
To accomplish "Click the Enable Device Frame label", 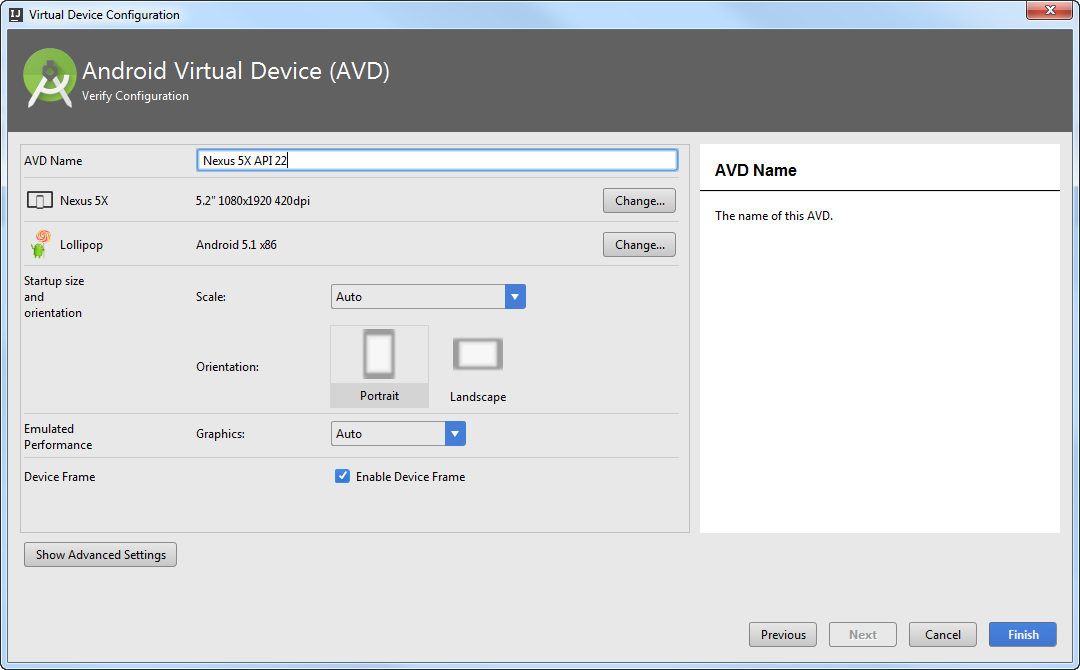I will [x=410, y=477].
